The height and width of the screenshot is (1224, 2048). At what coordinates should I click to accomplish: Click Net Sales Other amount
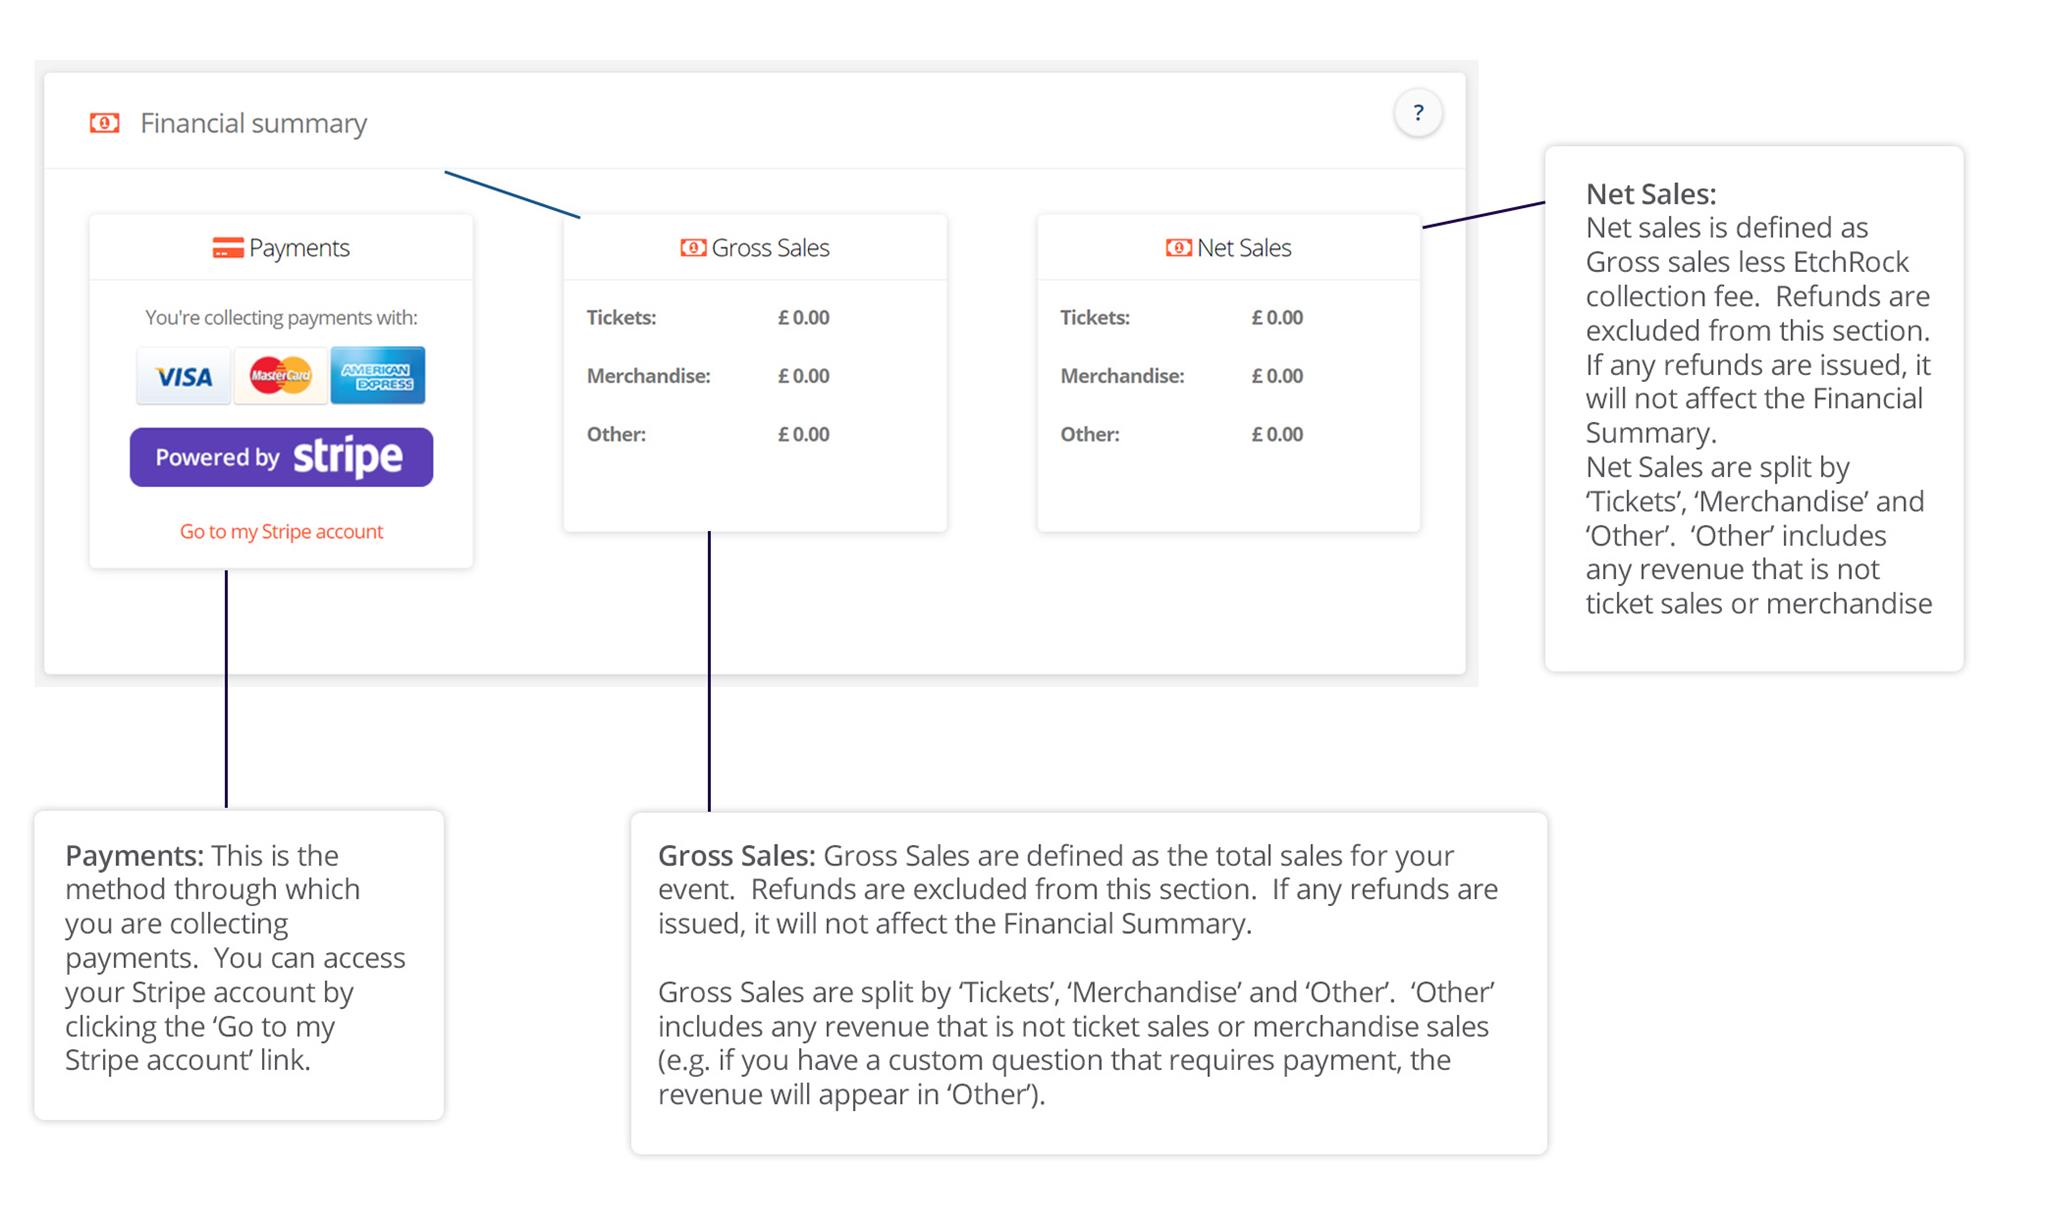click(1277, 435)
